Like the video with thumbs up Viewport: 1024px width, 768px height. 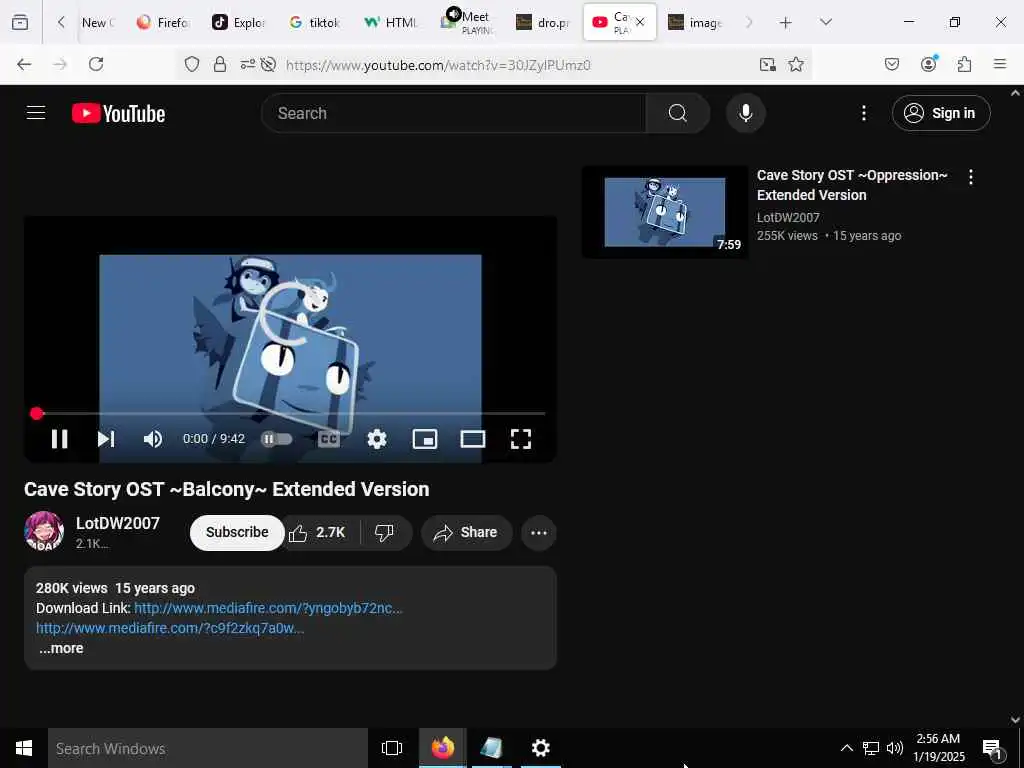[x=317, y=533]
